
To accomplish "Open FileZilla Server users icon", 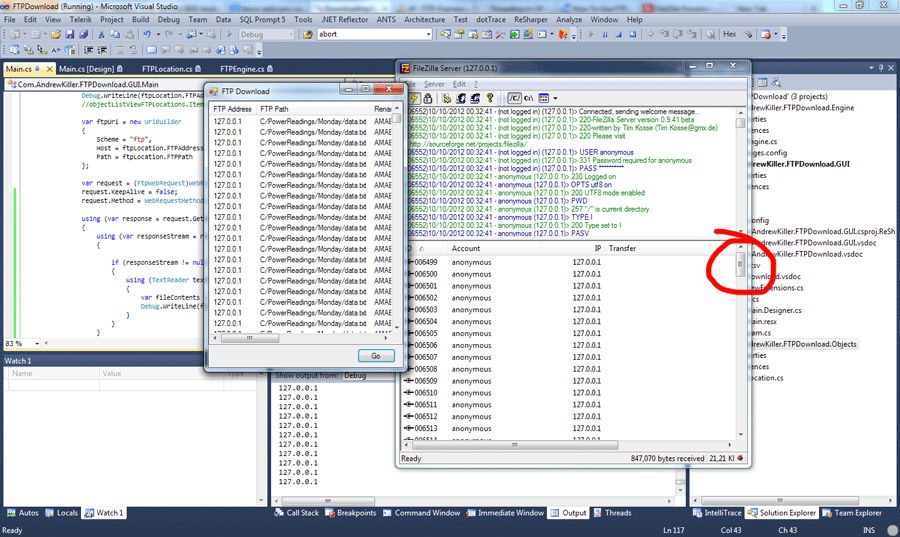I will [x=461, y=98].
